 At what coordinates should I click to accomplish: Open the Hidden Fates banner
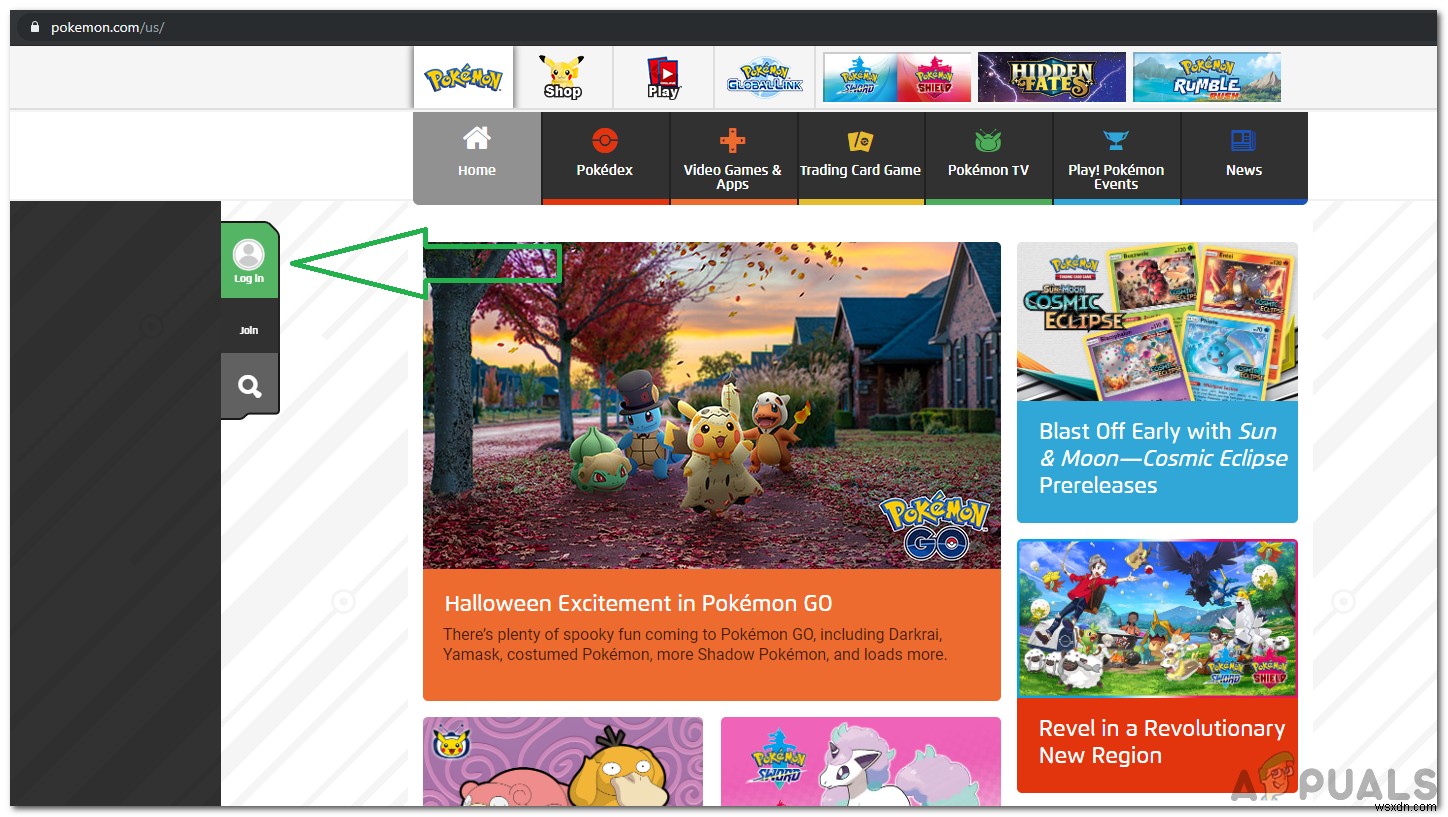1052,76
